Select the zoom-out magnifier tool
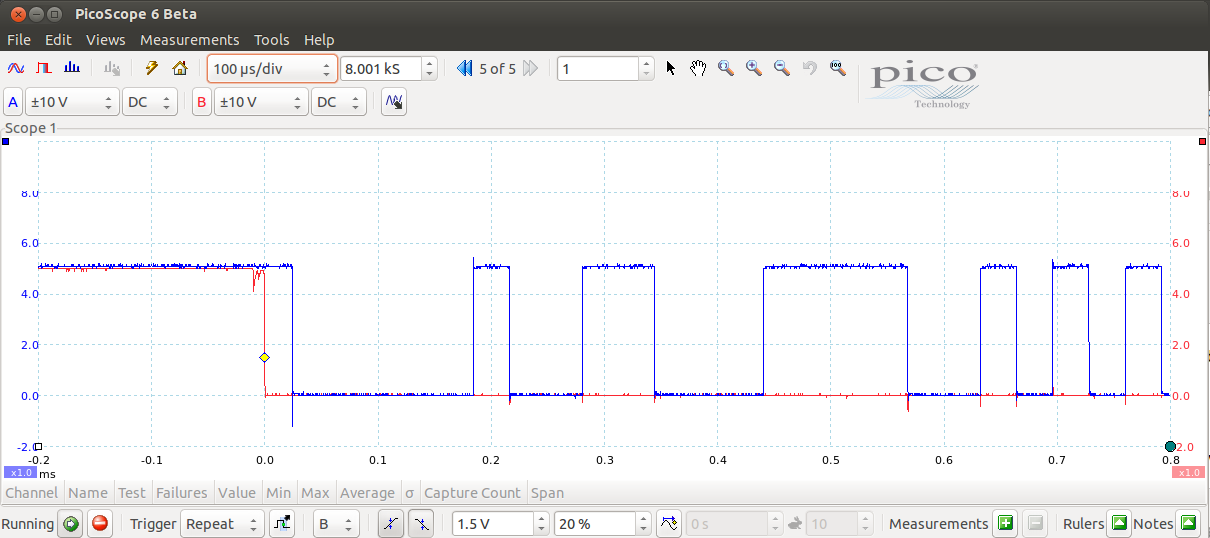The image size is (1210, 538). (x=782, y=68)
